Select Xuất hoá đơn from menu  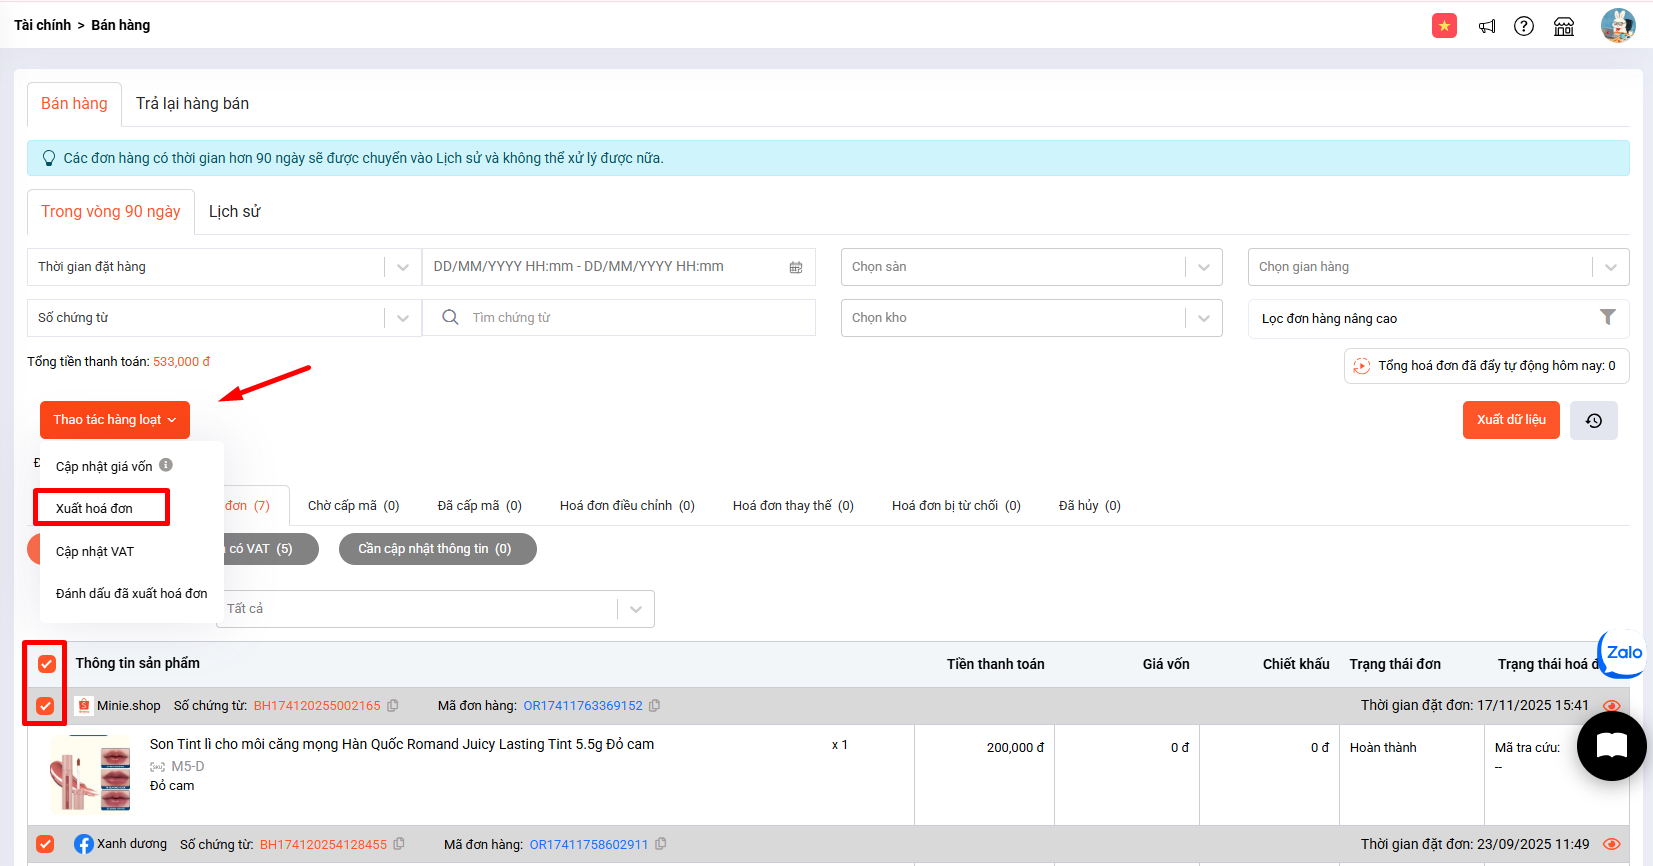[x=95, y=508]
